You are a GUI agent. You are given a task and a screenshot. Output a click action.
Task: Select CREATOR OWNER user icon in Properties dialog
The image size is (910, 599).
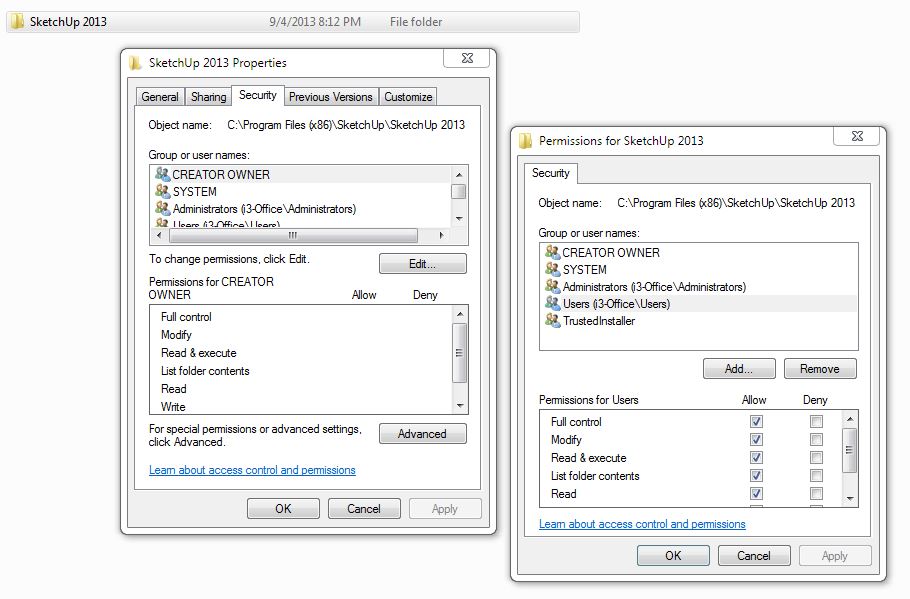tap(162, 174)
